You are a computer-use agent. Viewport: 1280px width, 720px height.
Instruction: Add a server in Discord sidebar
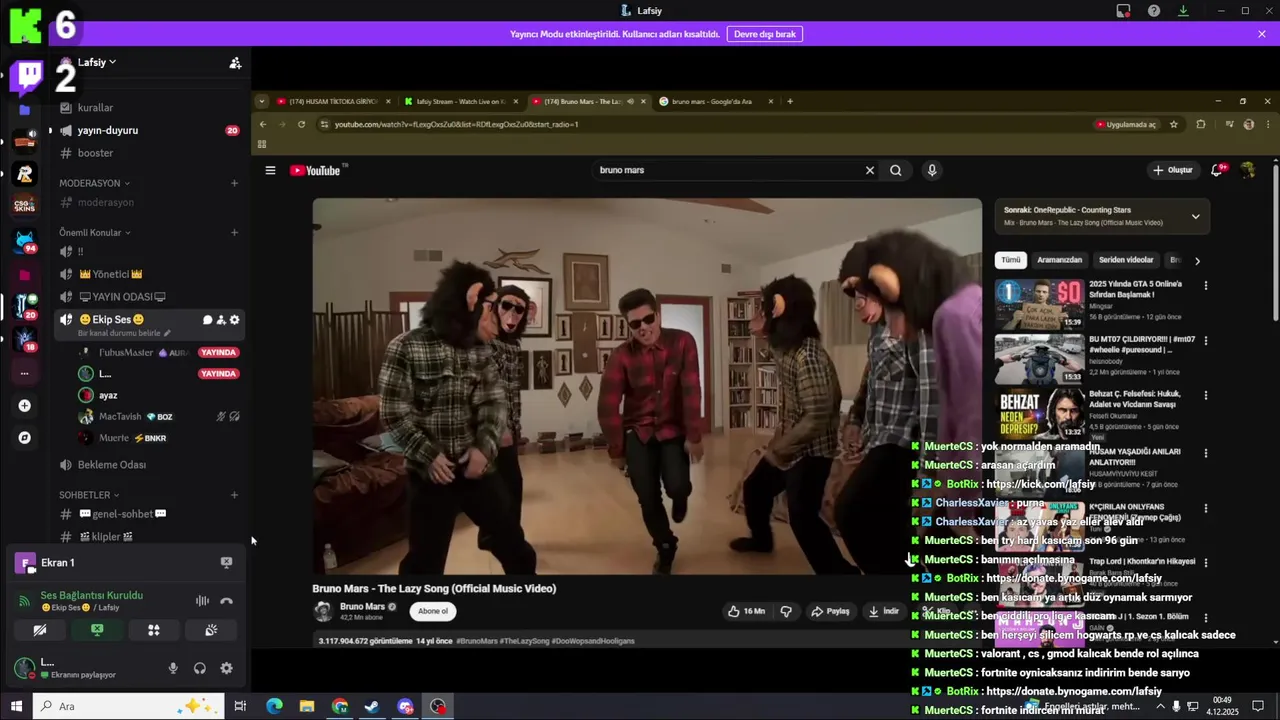coord(24,406)
